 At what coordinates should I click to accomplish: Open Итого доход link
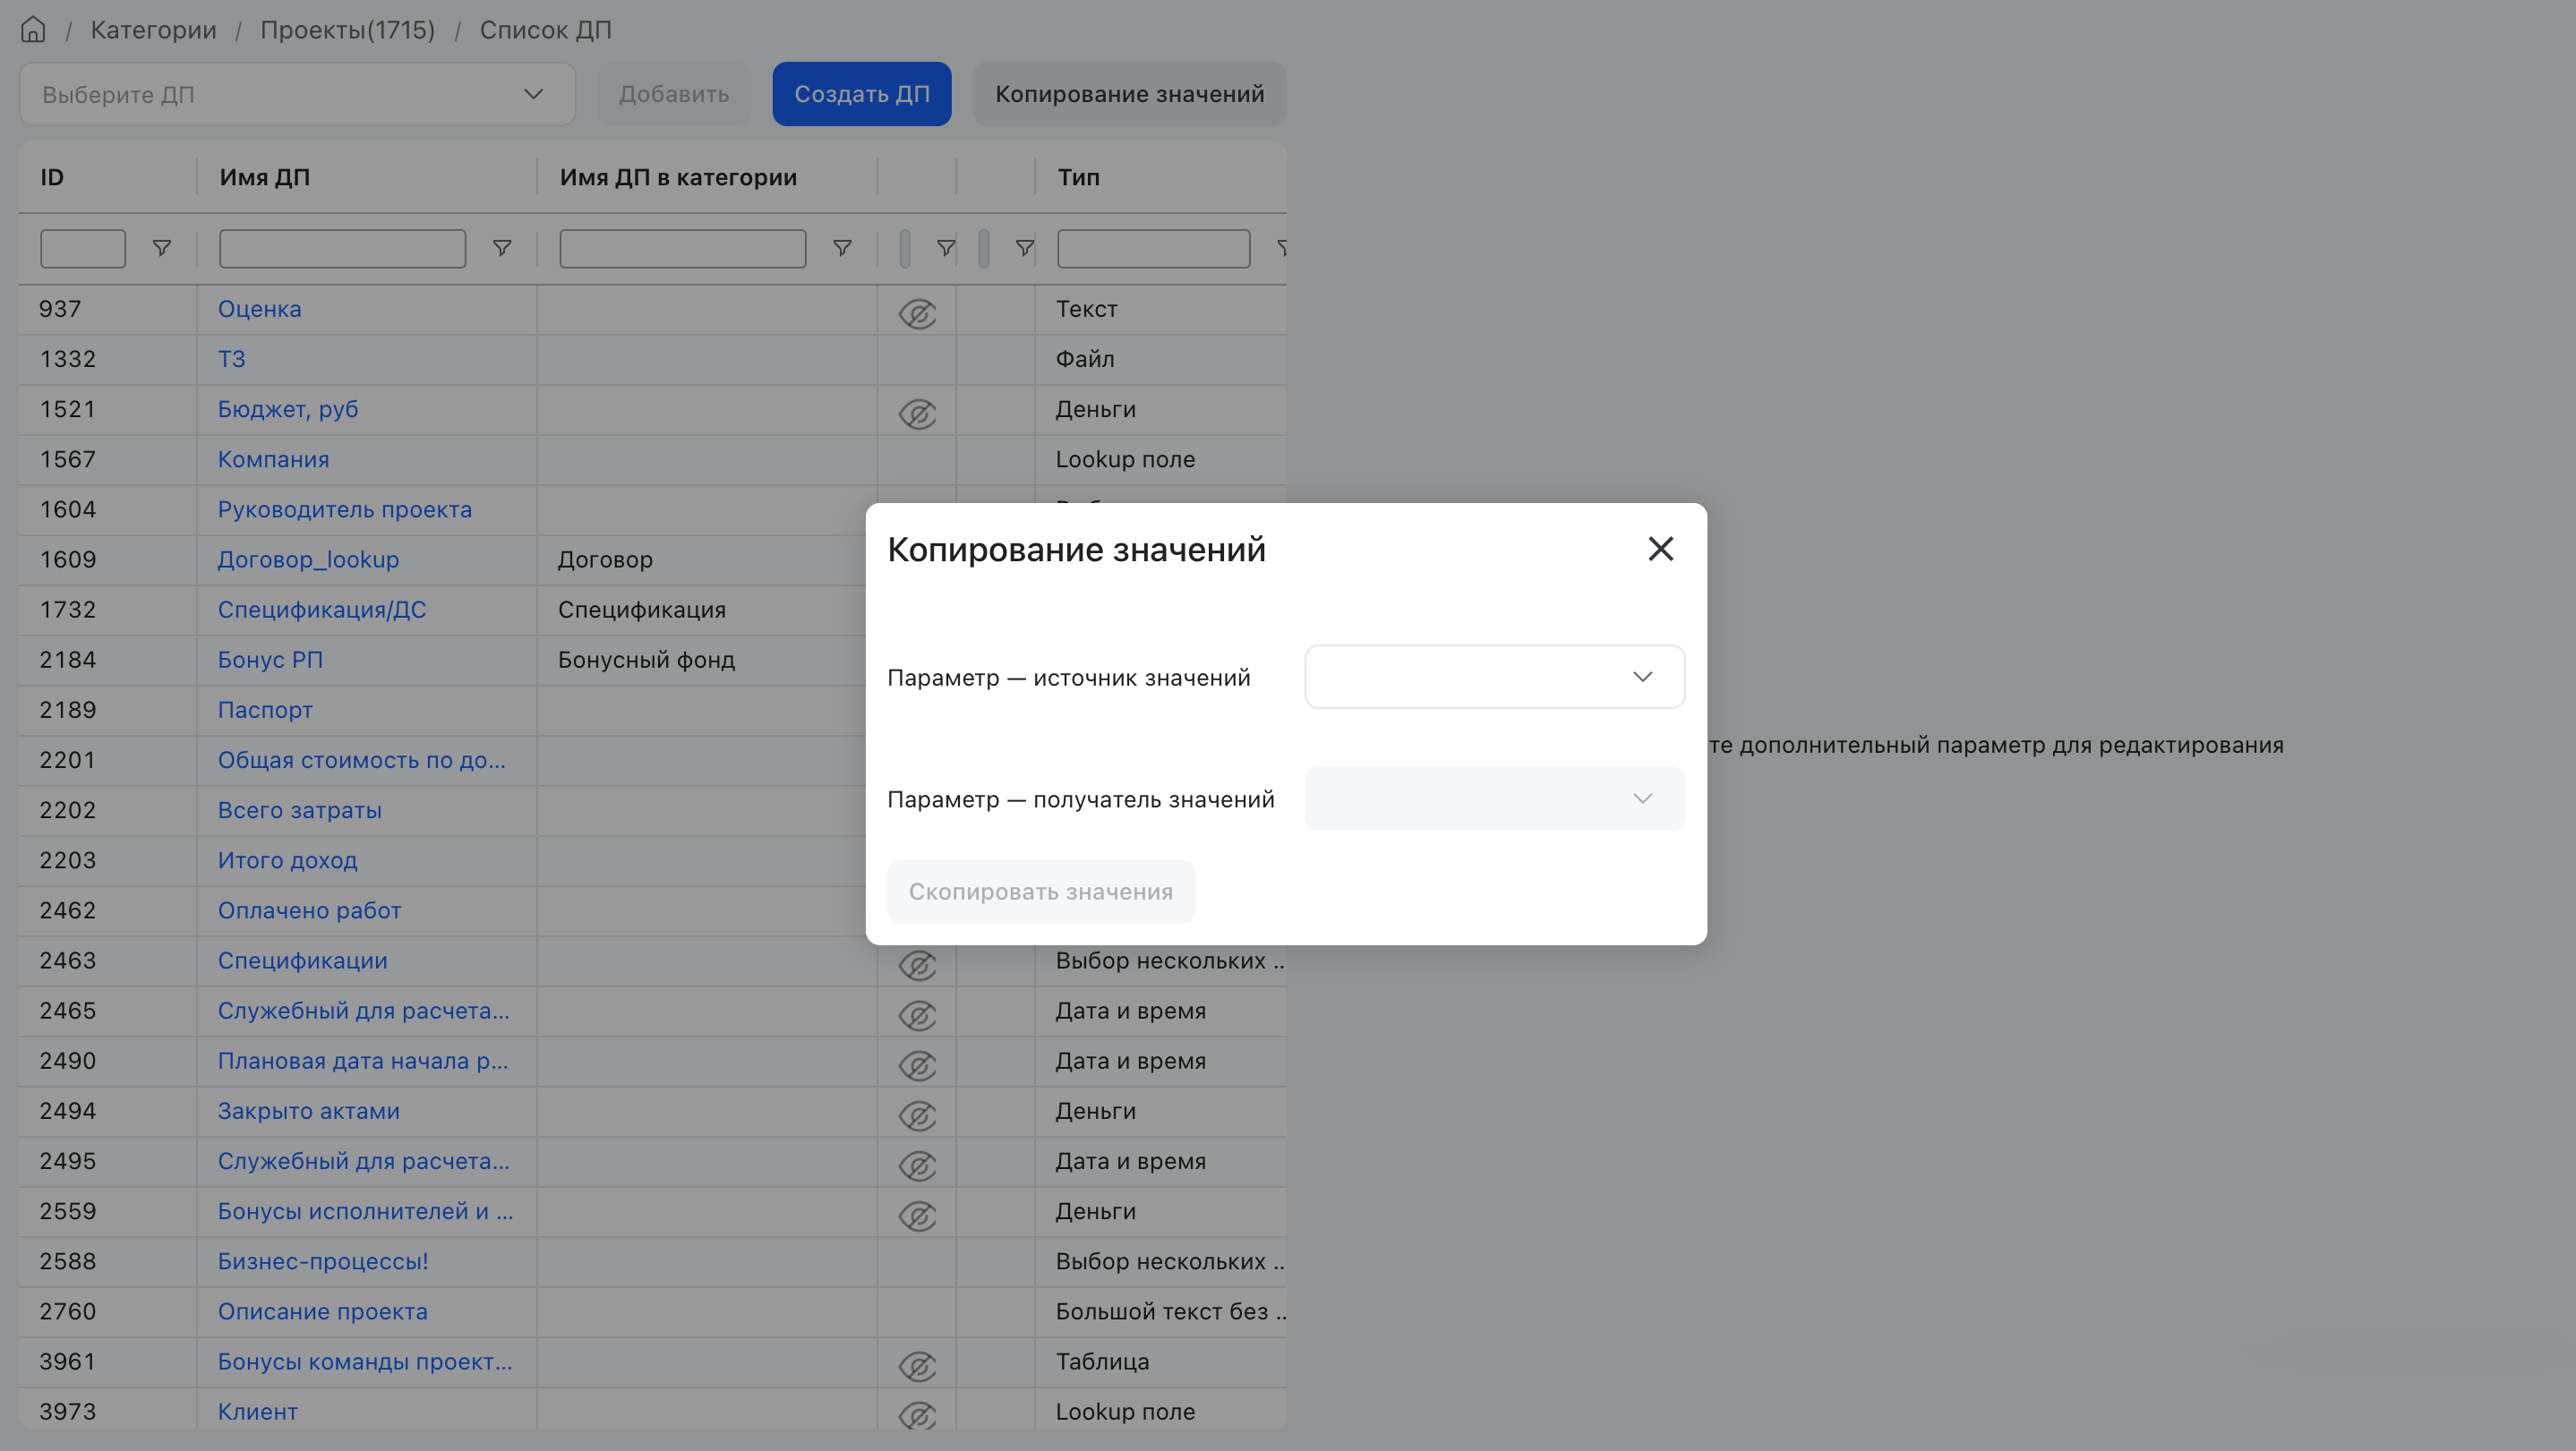pyautogui.click(x=287, y=860)
